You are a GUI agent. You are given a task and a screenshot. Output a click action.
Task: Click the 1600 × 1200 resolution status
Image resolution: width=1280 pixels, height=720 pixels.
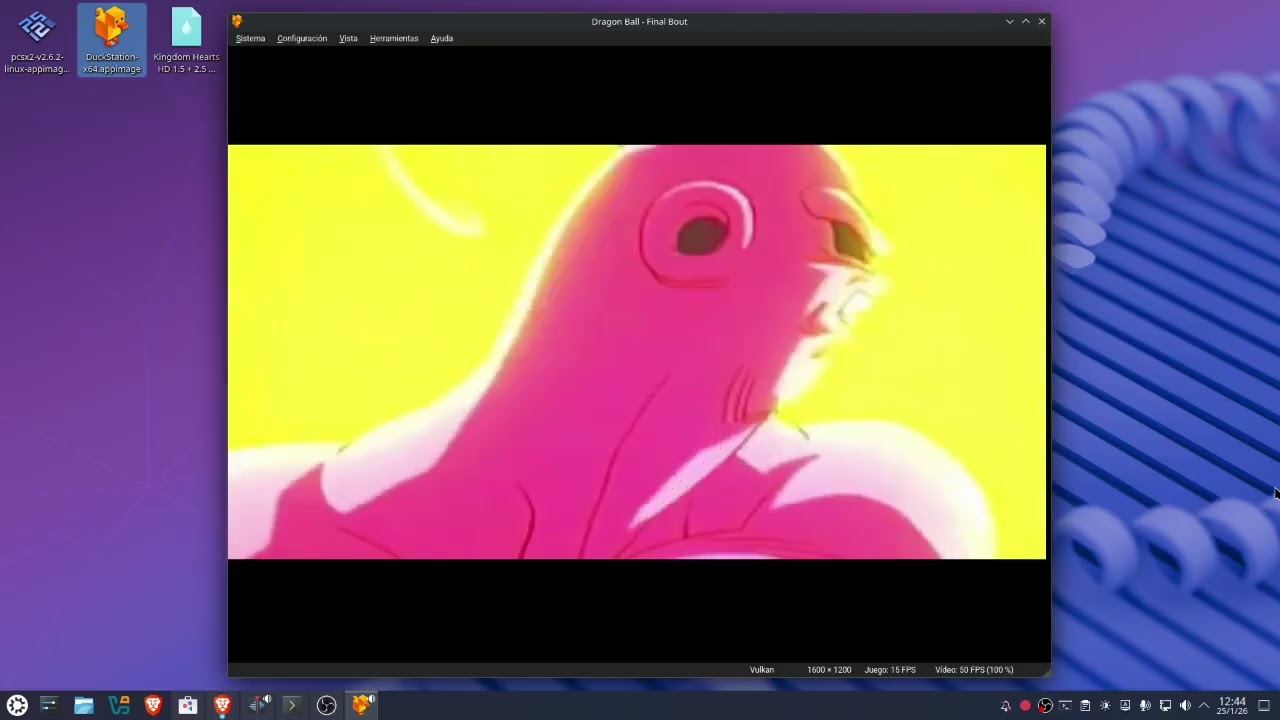point(829,670)
